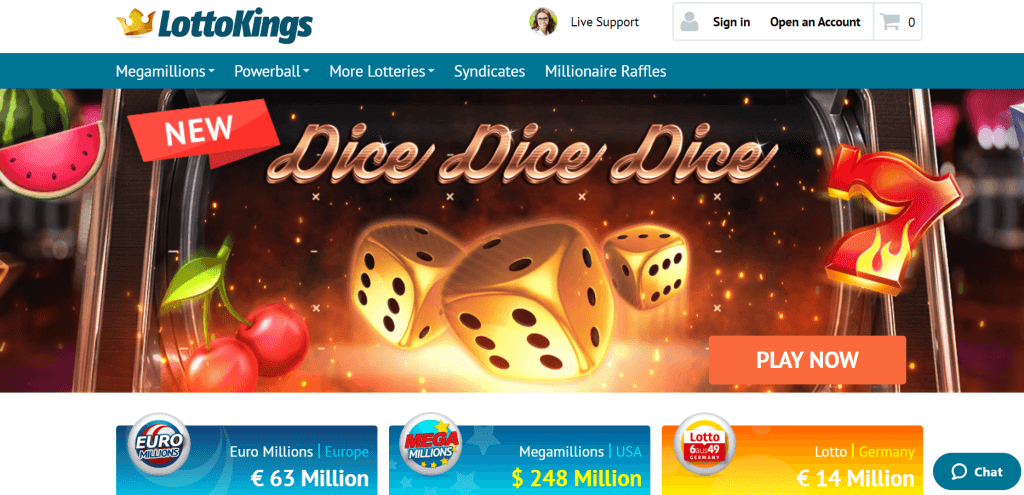
Task: Click the Live Support agent avatar
Action: click(543, 22)
